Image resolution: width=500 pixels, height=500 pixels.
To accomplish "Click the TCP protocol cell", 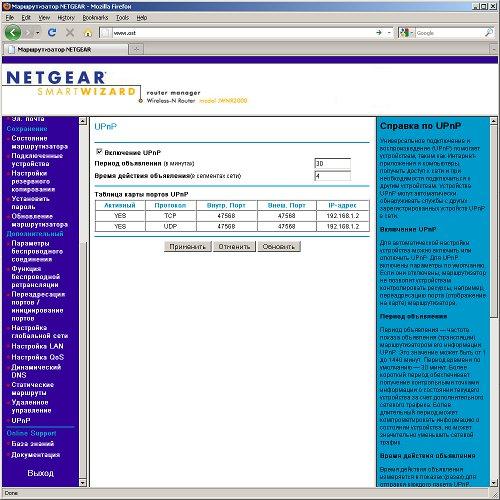I will point(170,216).
